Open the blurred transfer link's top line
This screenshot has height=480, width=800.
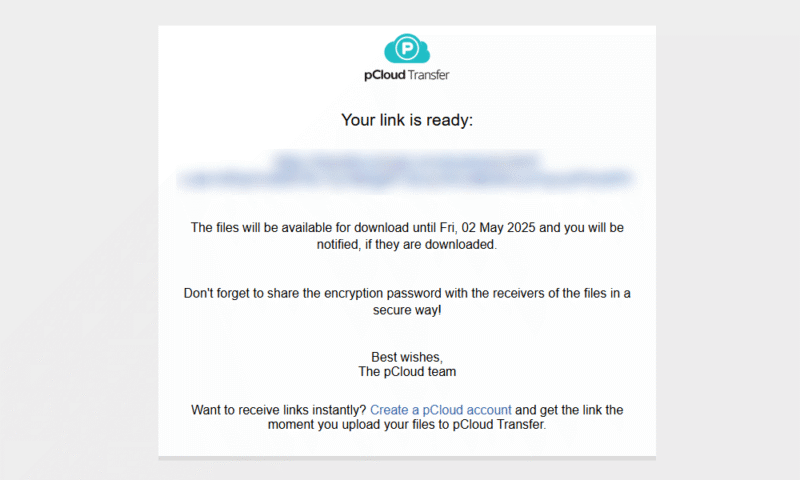click(x=407, y=160)
